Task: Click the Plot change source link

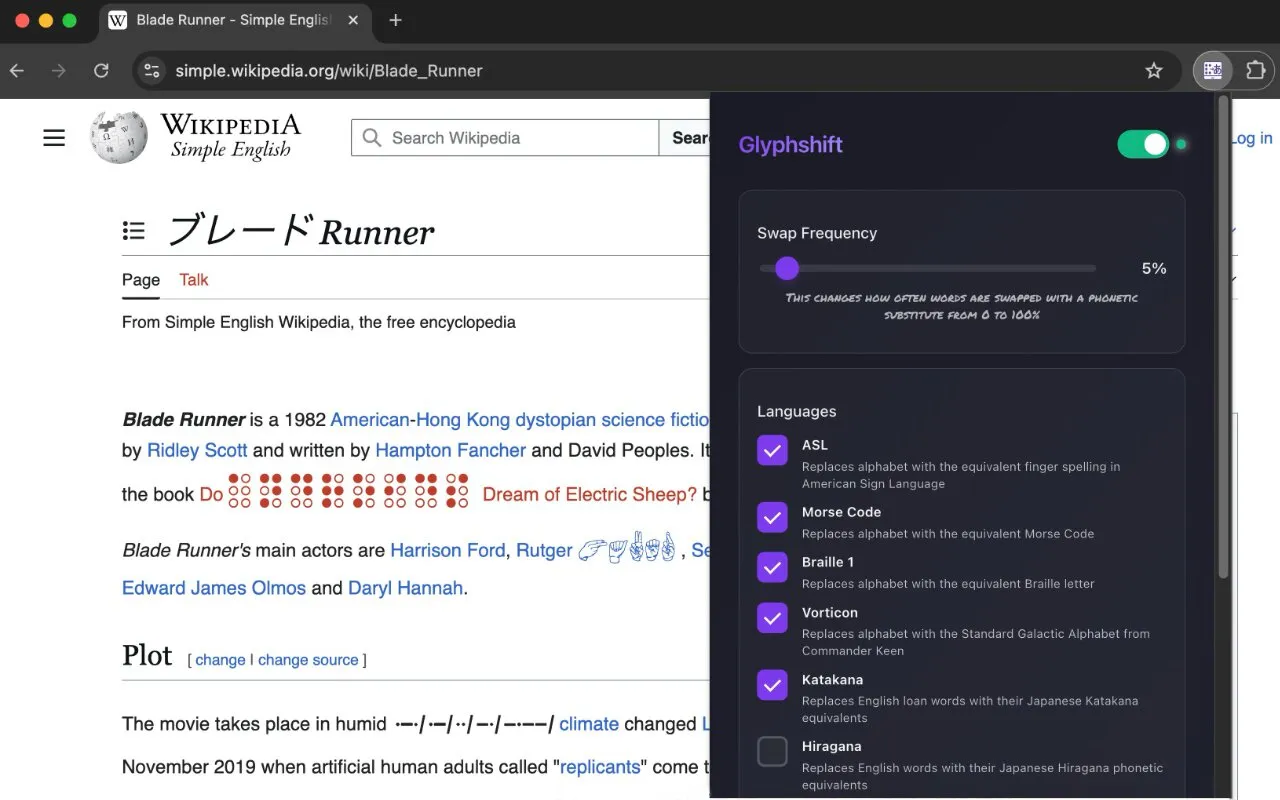Action: point(308,660)
